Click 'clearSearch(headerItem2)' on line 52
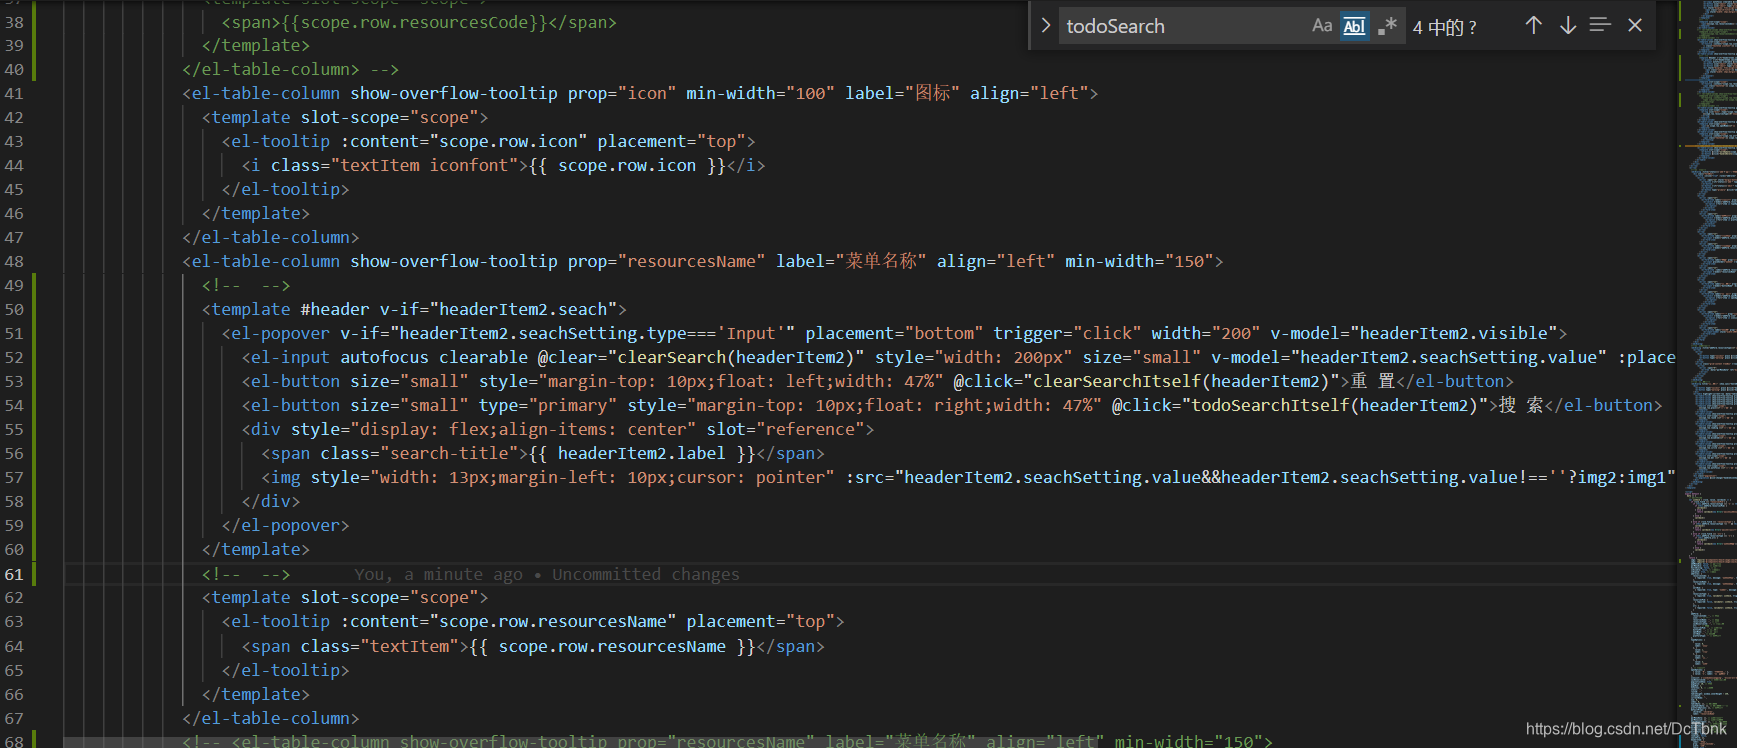1737x748 pixels. pos(736,357)
